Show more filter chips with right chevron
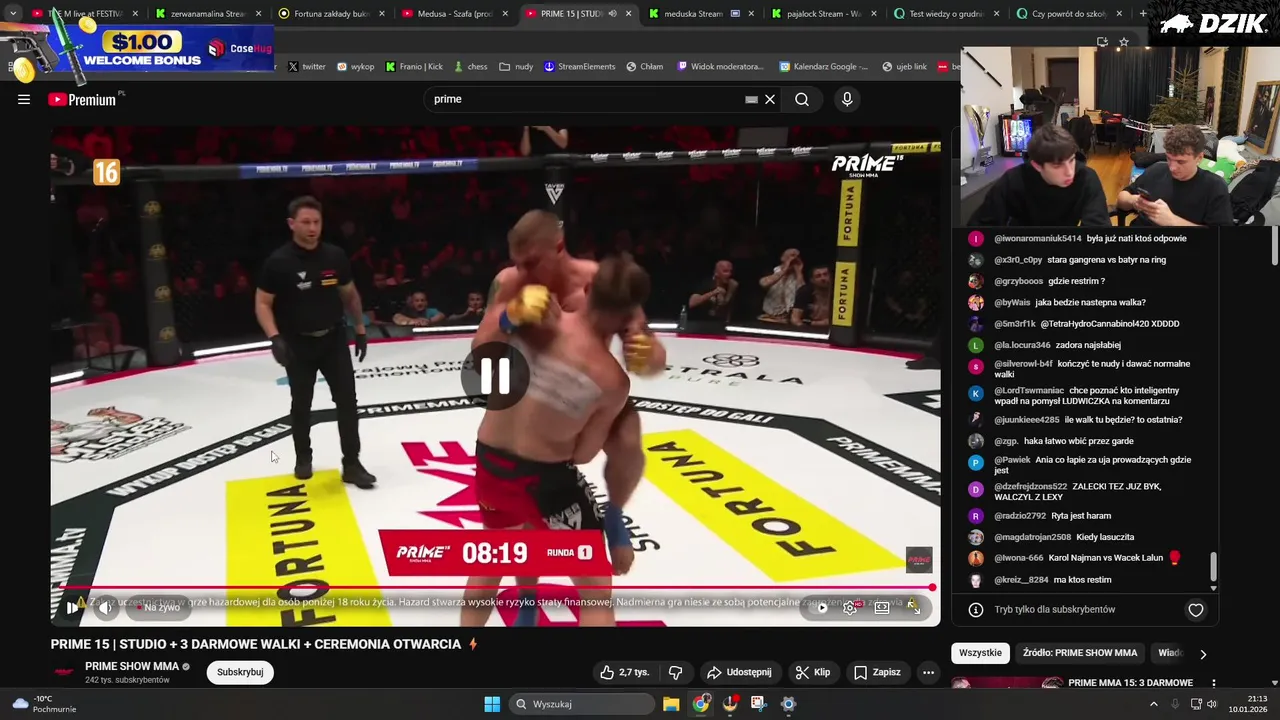This screenshot has width=1280, height=720. pyautogui.click(x=1203, y=654)
